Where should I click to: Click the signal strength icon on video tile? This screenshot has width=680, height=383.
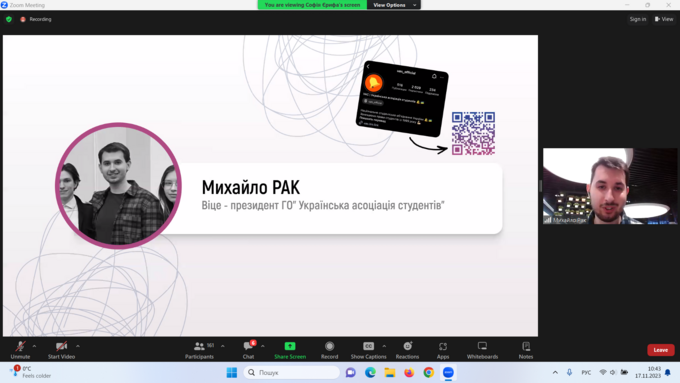tap(548, 220)
